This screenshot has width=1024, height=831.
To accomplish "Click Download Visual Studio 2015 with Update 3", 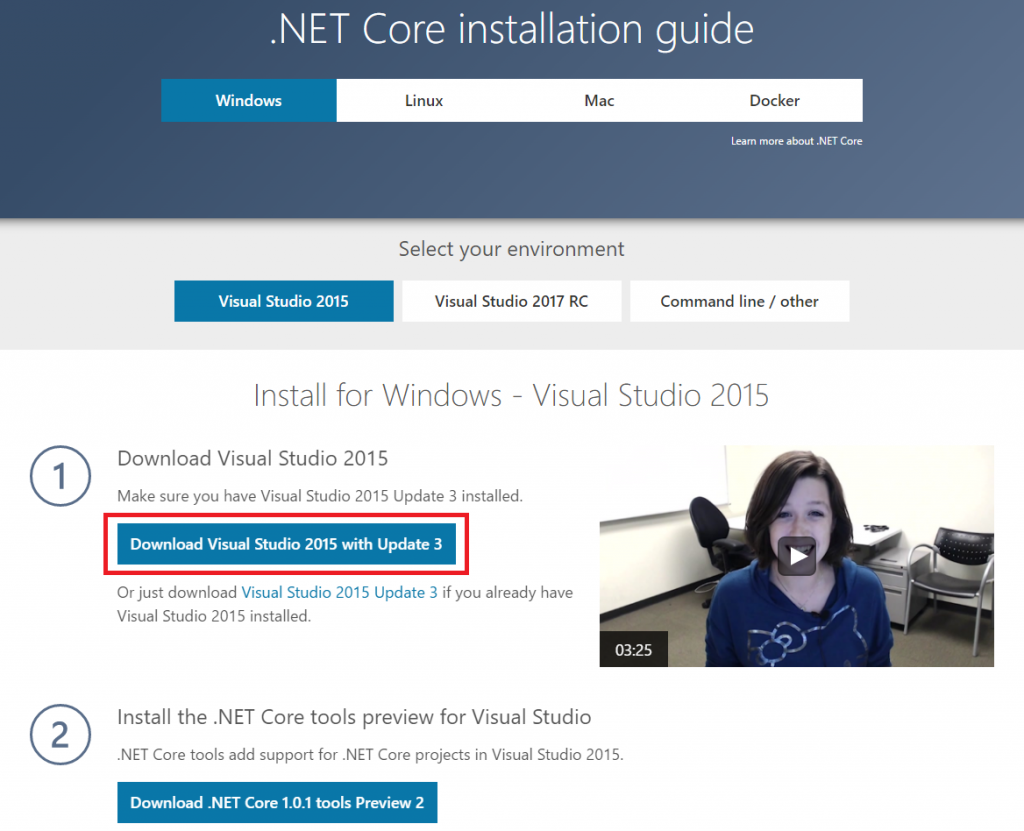I will (286, 544).
